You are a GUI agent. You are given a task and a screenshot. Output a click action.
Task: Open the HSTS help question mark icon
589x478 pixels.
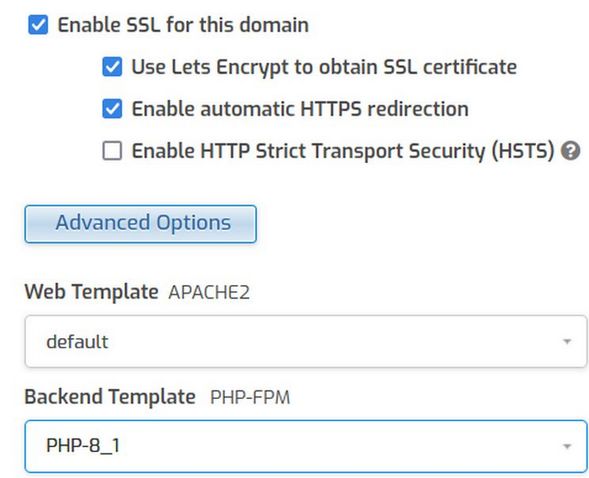571,151
